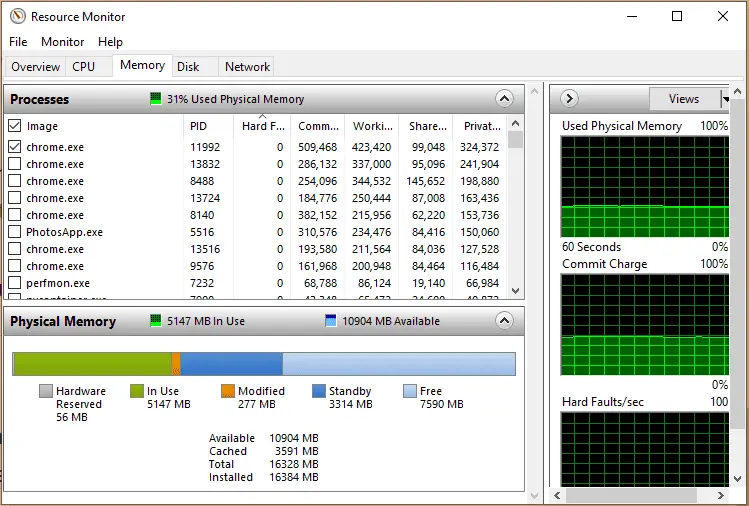
Task: Check the perfmon.exe process checkbox
Action: pyautogui.click(x=15, y=283)
